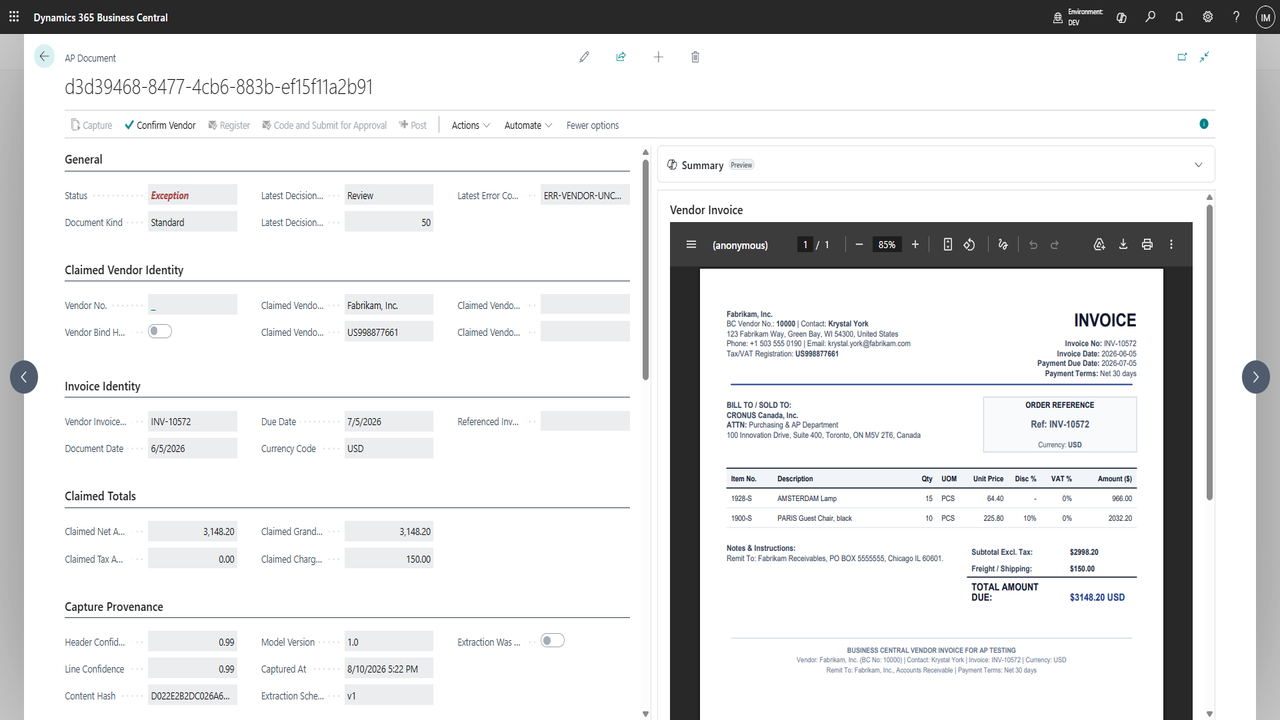
Task: Click the Dynamics 365 Business Central title
Action: coord(101,17)
